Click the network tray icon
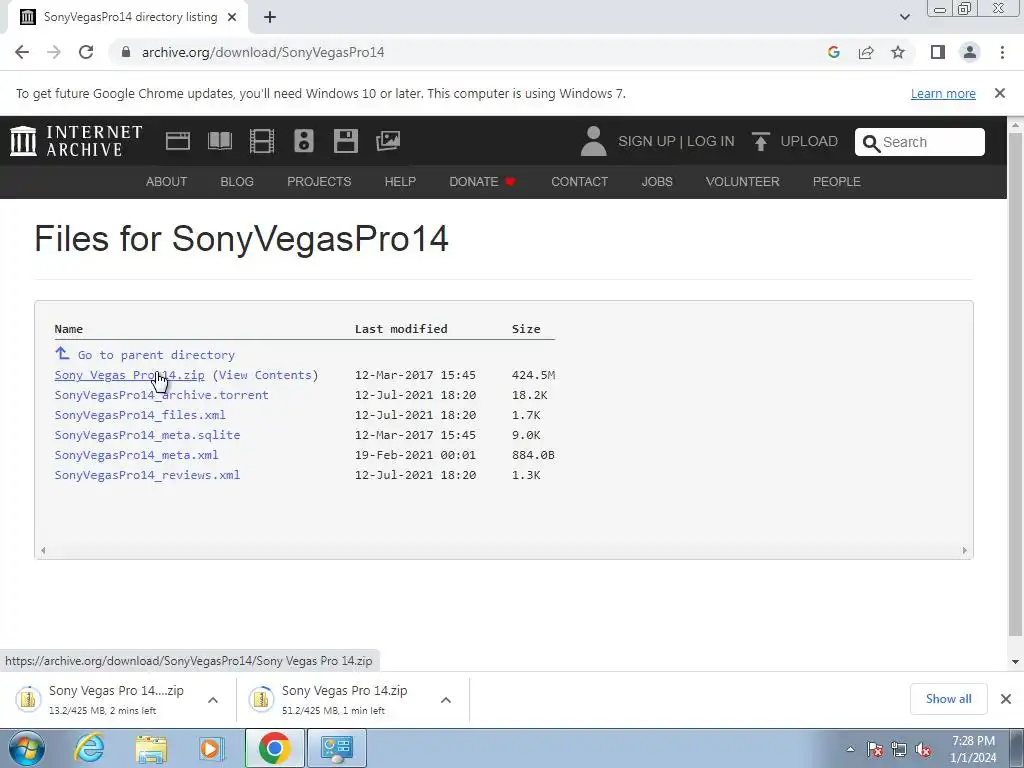The height and width of the screenshot is (768, 1024). tap(899, 749)
